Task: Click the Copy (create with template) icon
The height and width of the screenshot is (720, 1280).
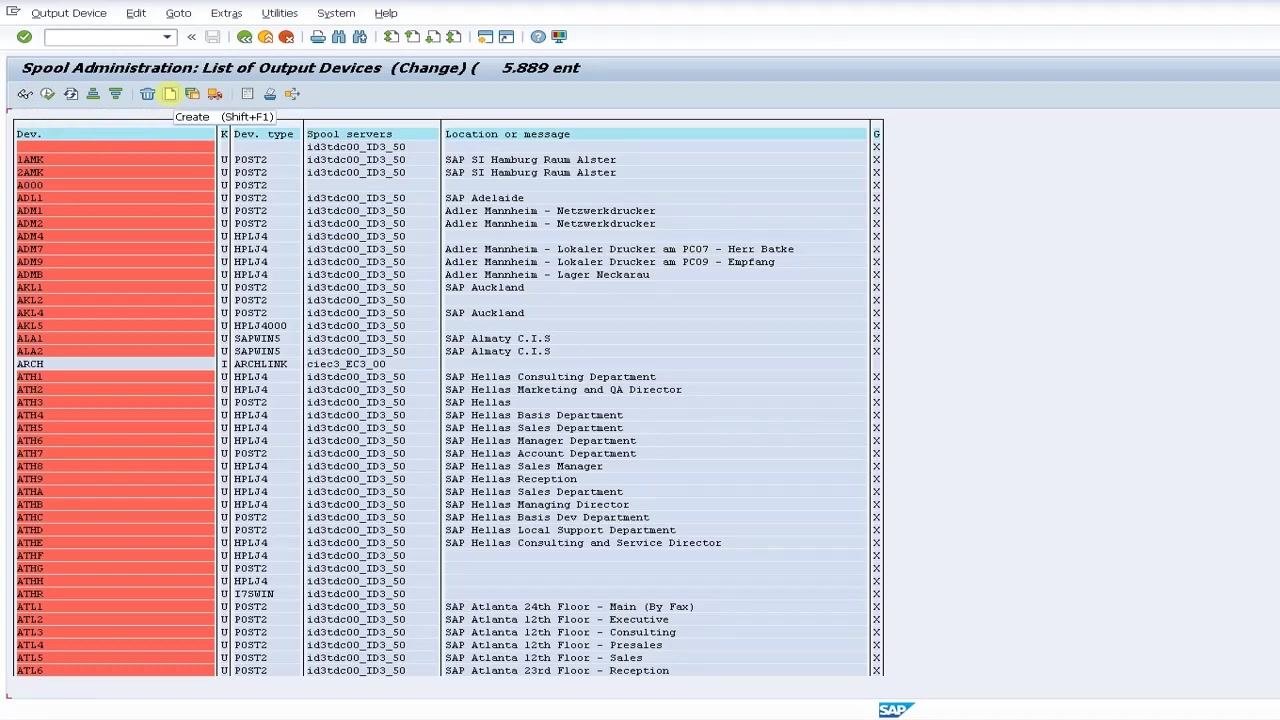Action: tap(192, 94)
